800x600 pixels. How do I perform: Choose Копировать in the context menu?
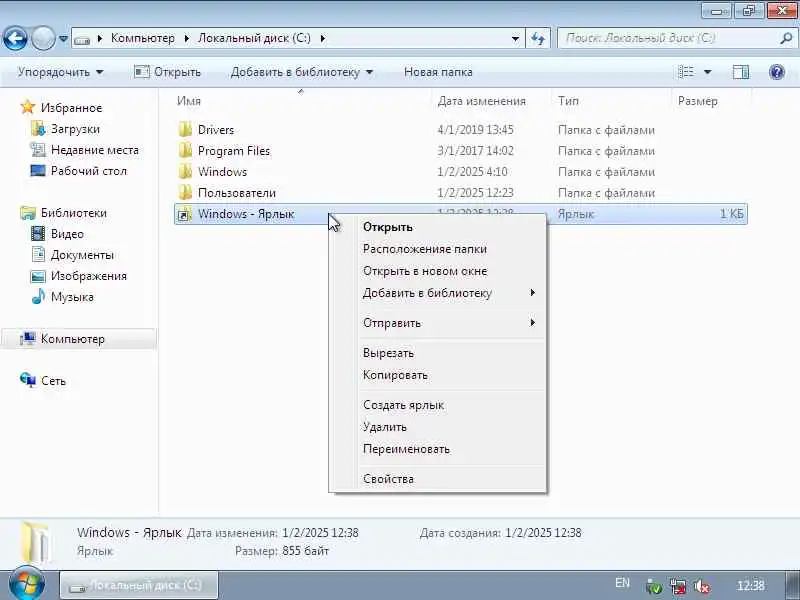(x=395, y=374)
